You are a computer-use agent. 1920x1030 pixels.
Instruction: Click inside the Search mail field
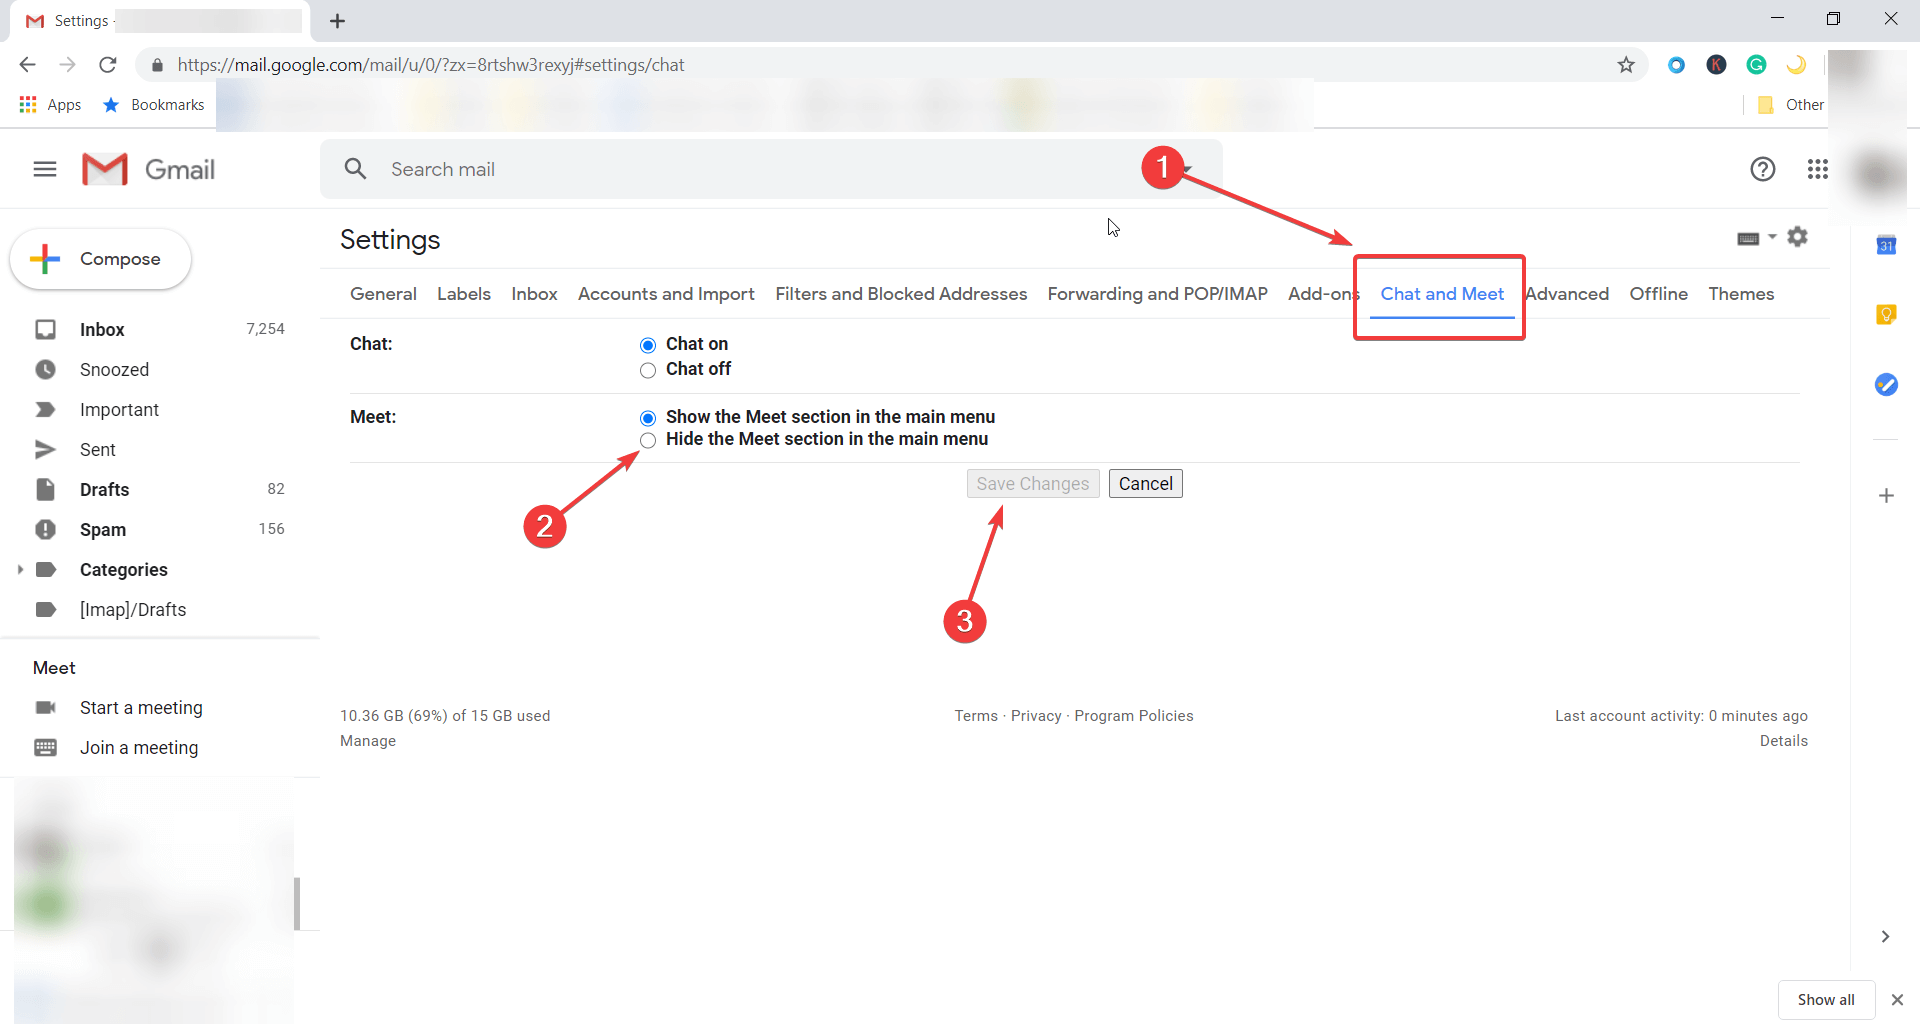coord(700,169)
